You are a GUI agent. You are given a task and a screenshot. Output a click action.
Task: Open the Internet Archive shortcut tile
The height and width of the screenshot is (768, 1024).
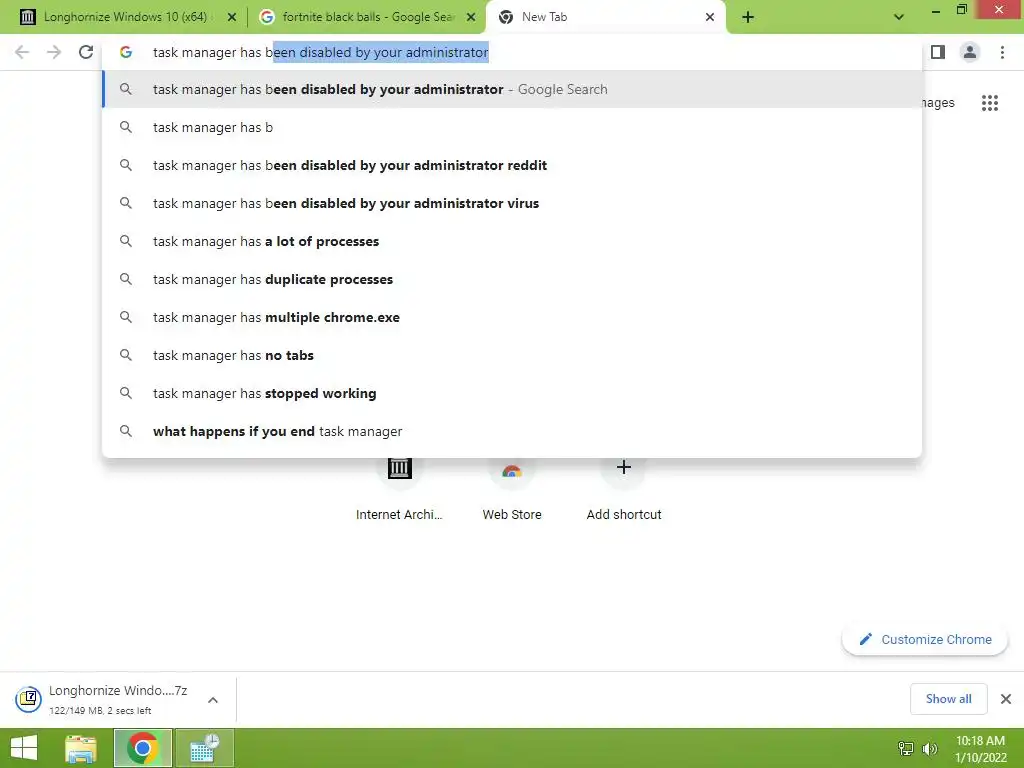[399, 487]
